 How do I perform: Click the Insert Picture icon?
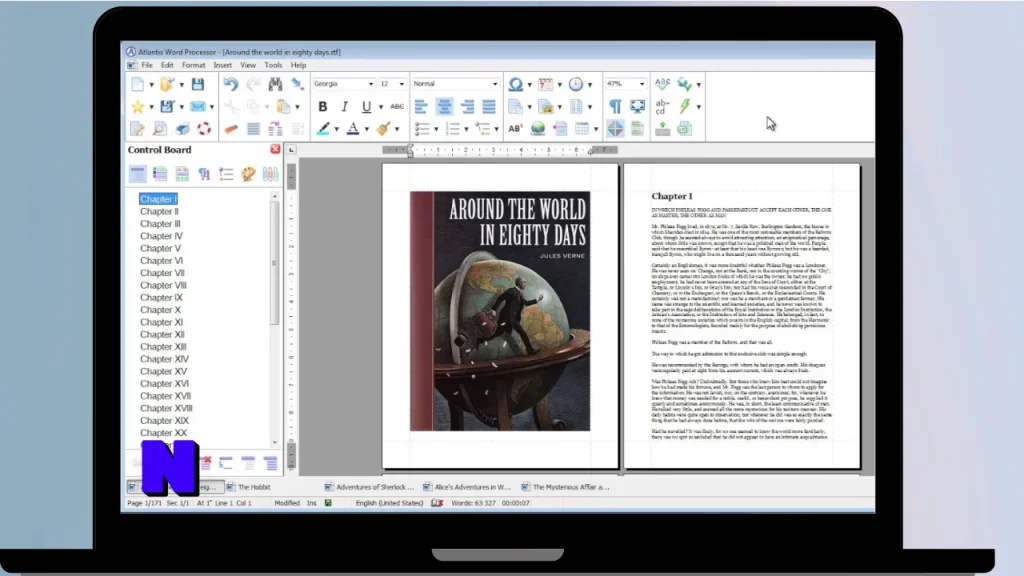point(546,106)
